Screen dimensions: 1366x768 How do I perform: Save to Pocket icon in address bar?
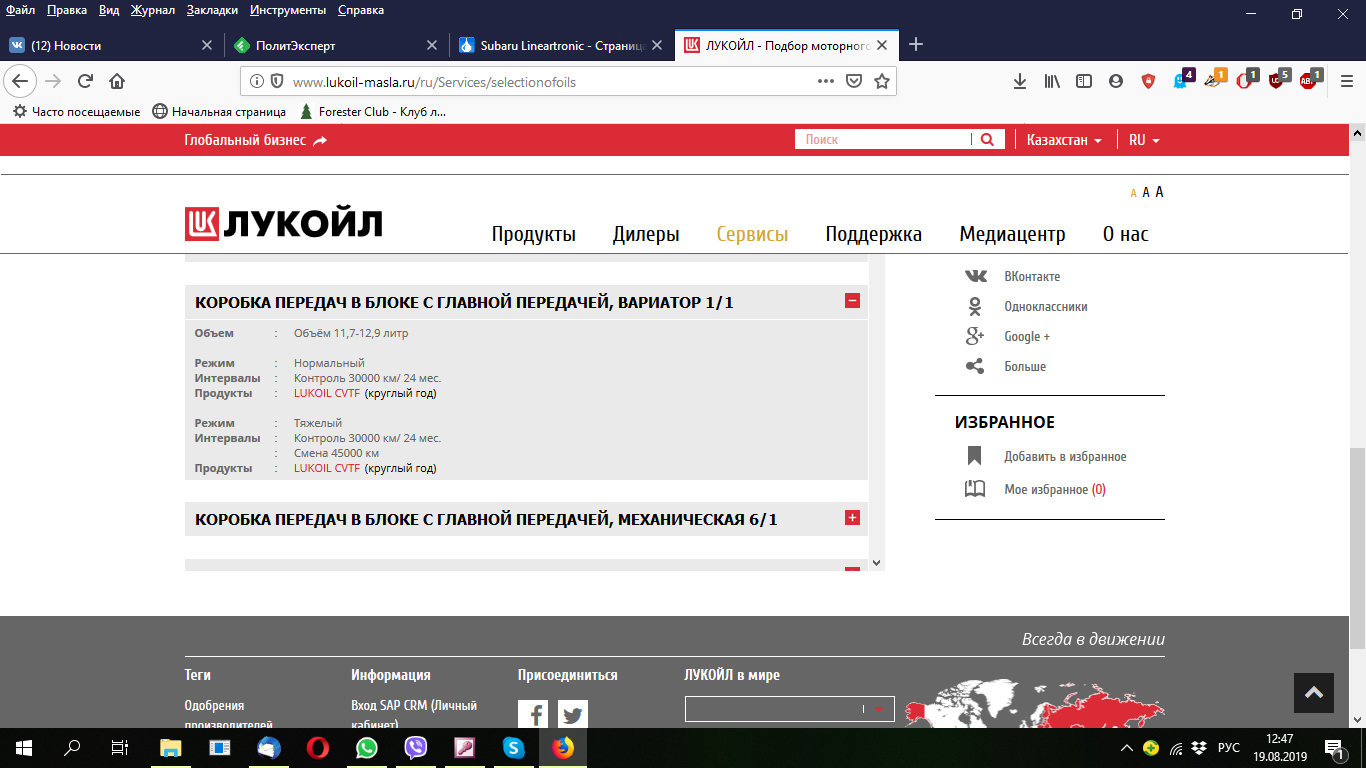(854, 81)
